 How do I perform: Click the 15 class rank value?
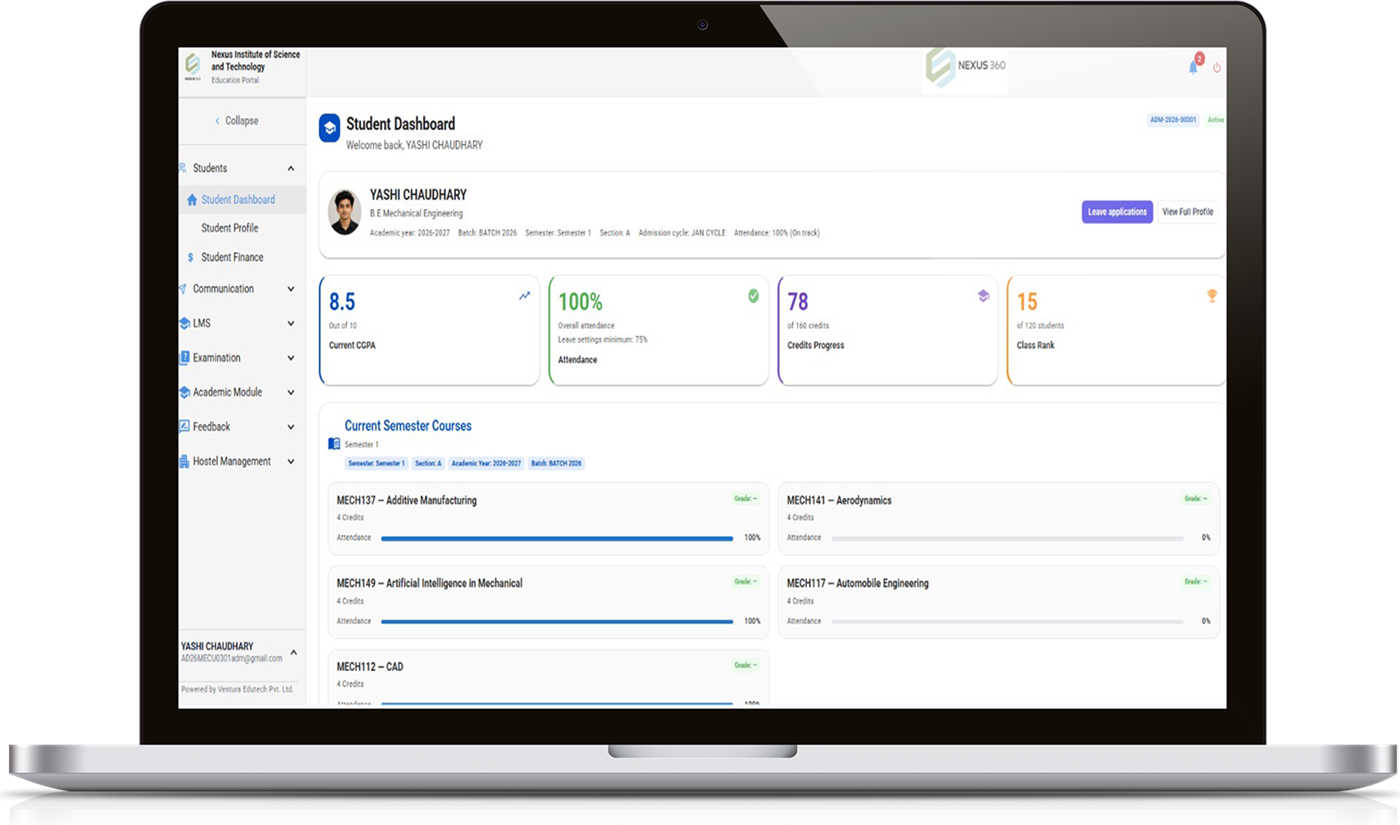coord(1027,302)
